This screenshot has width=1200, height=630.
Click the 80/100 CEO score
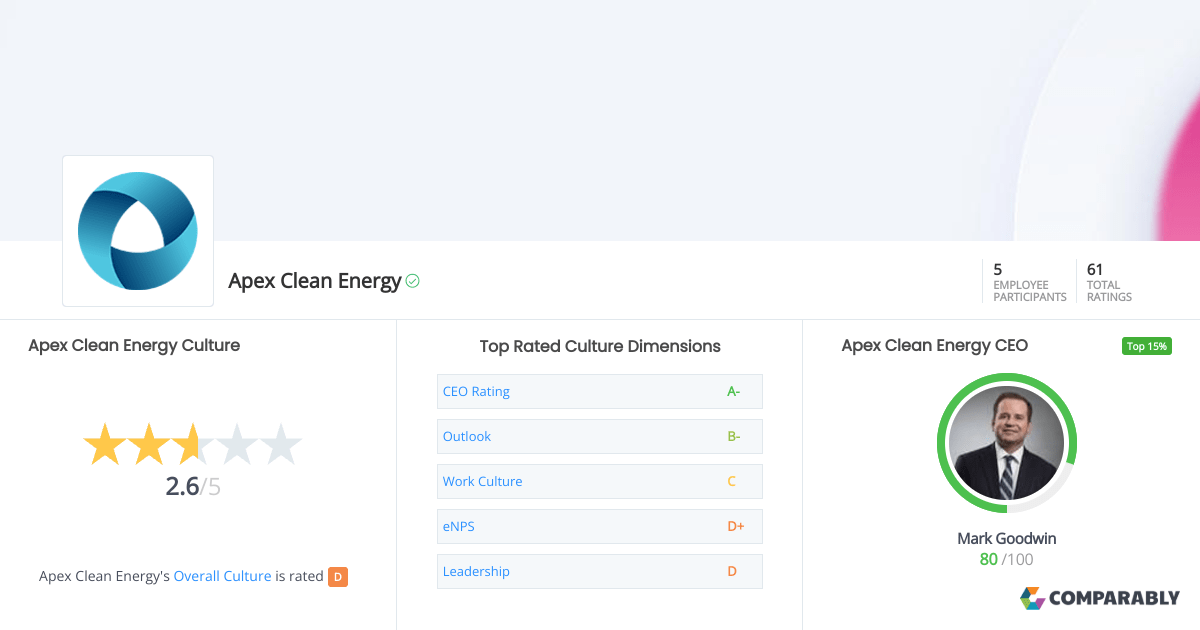click(x=1006, y=559)
